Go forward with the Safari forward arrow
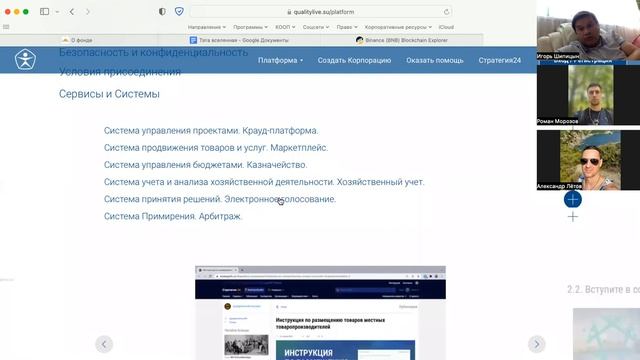Screen dimensions: 640x360 click(87, 12)
